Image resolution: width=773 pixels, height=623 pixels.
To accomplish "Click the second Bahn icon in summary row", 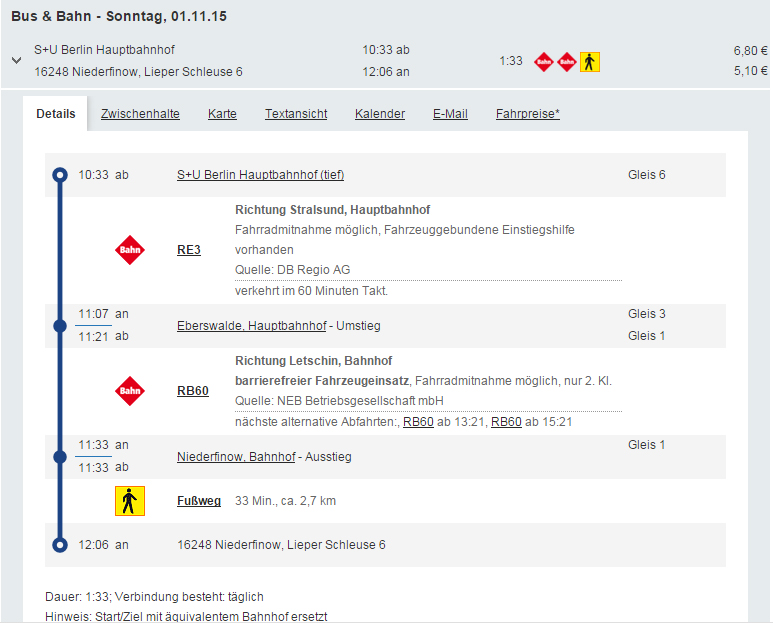I will pos(567,62).
